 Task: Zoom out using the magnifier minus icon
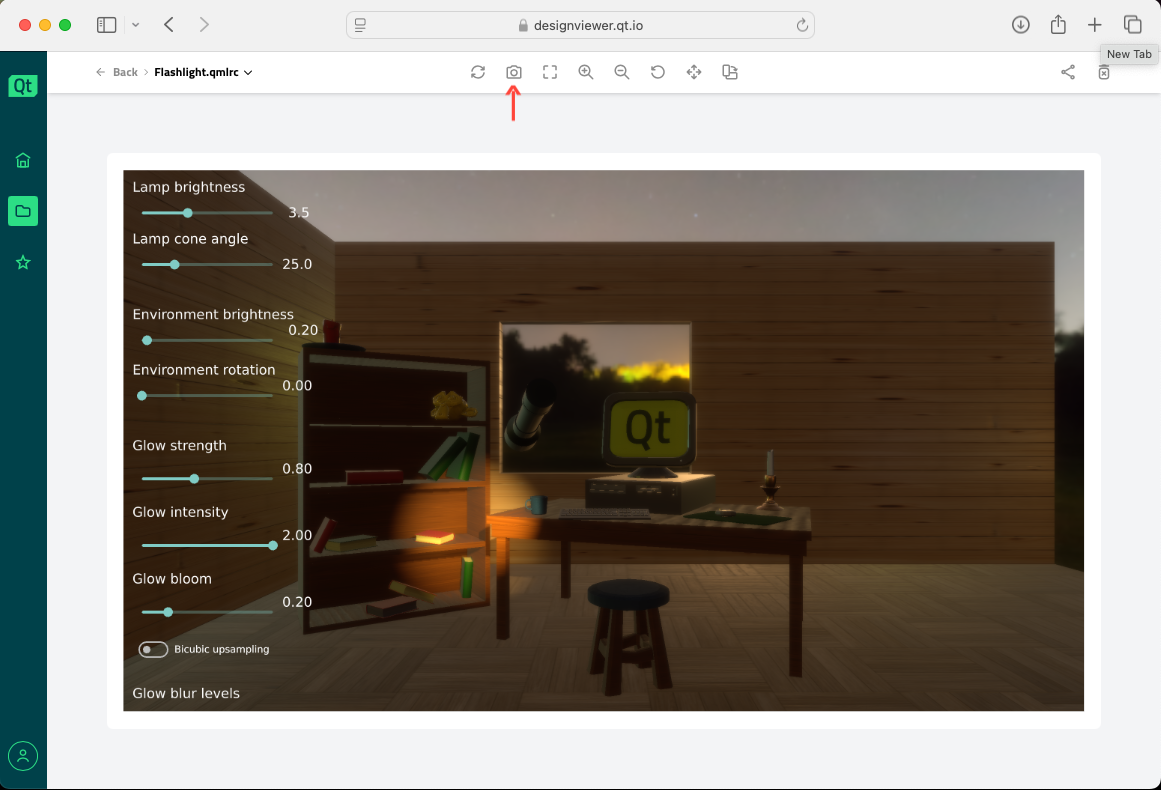[622, 72]
